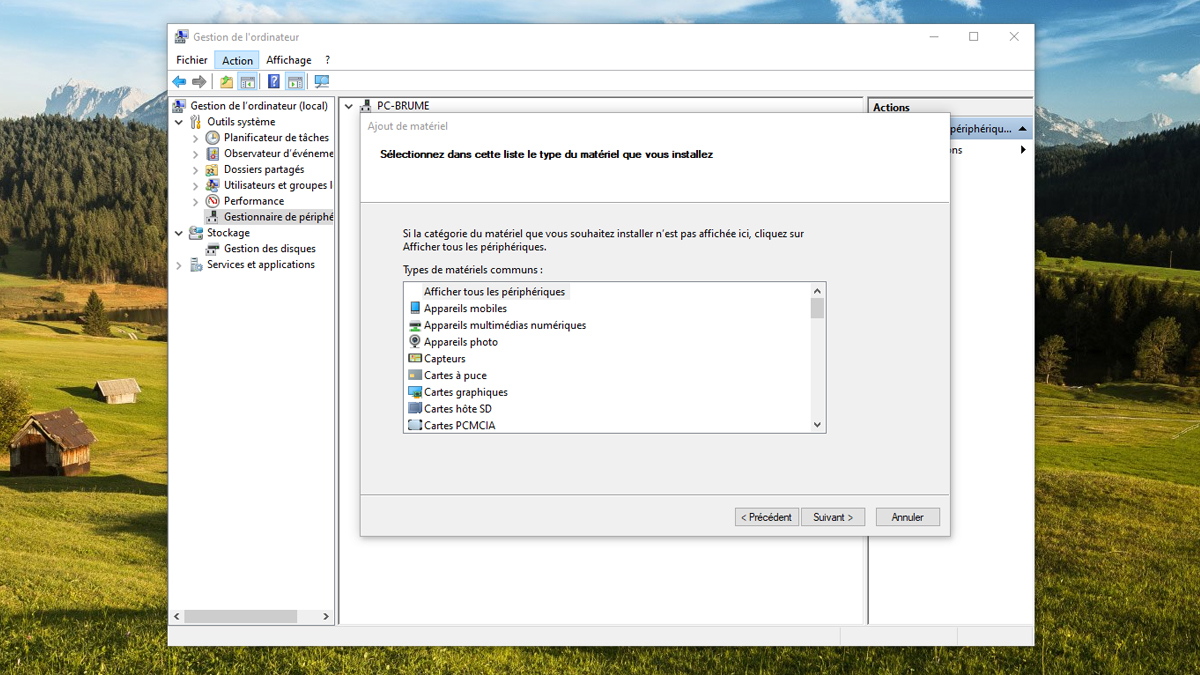The height and width of the screenshot is (675, 1200).
Task: Click the hardware list scrollbar up arrow
Action: [818, 290]
